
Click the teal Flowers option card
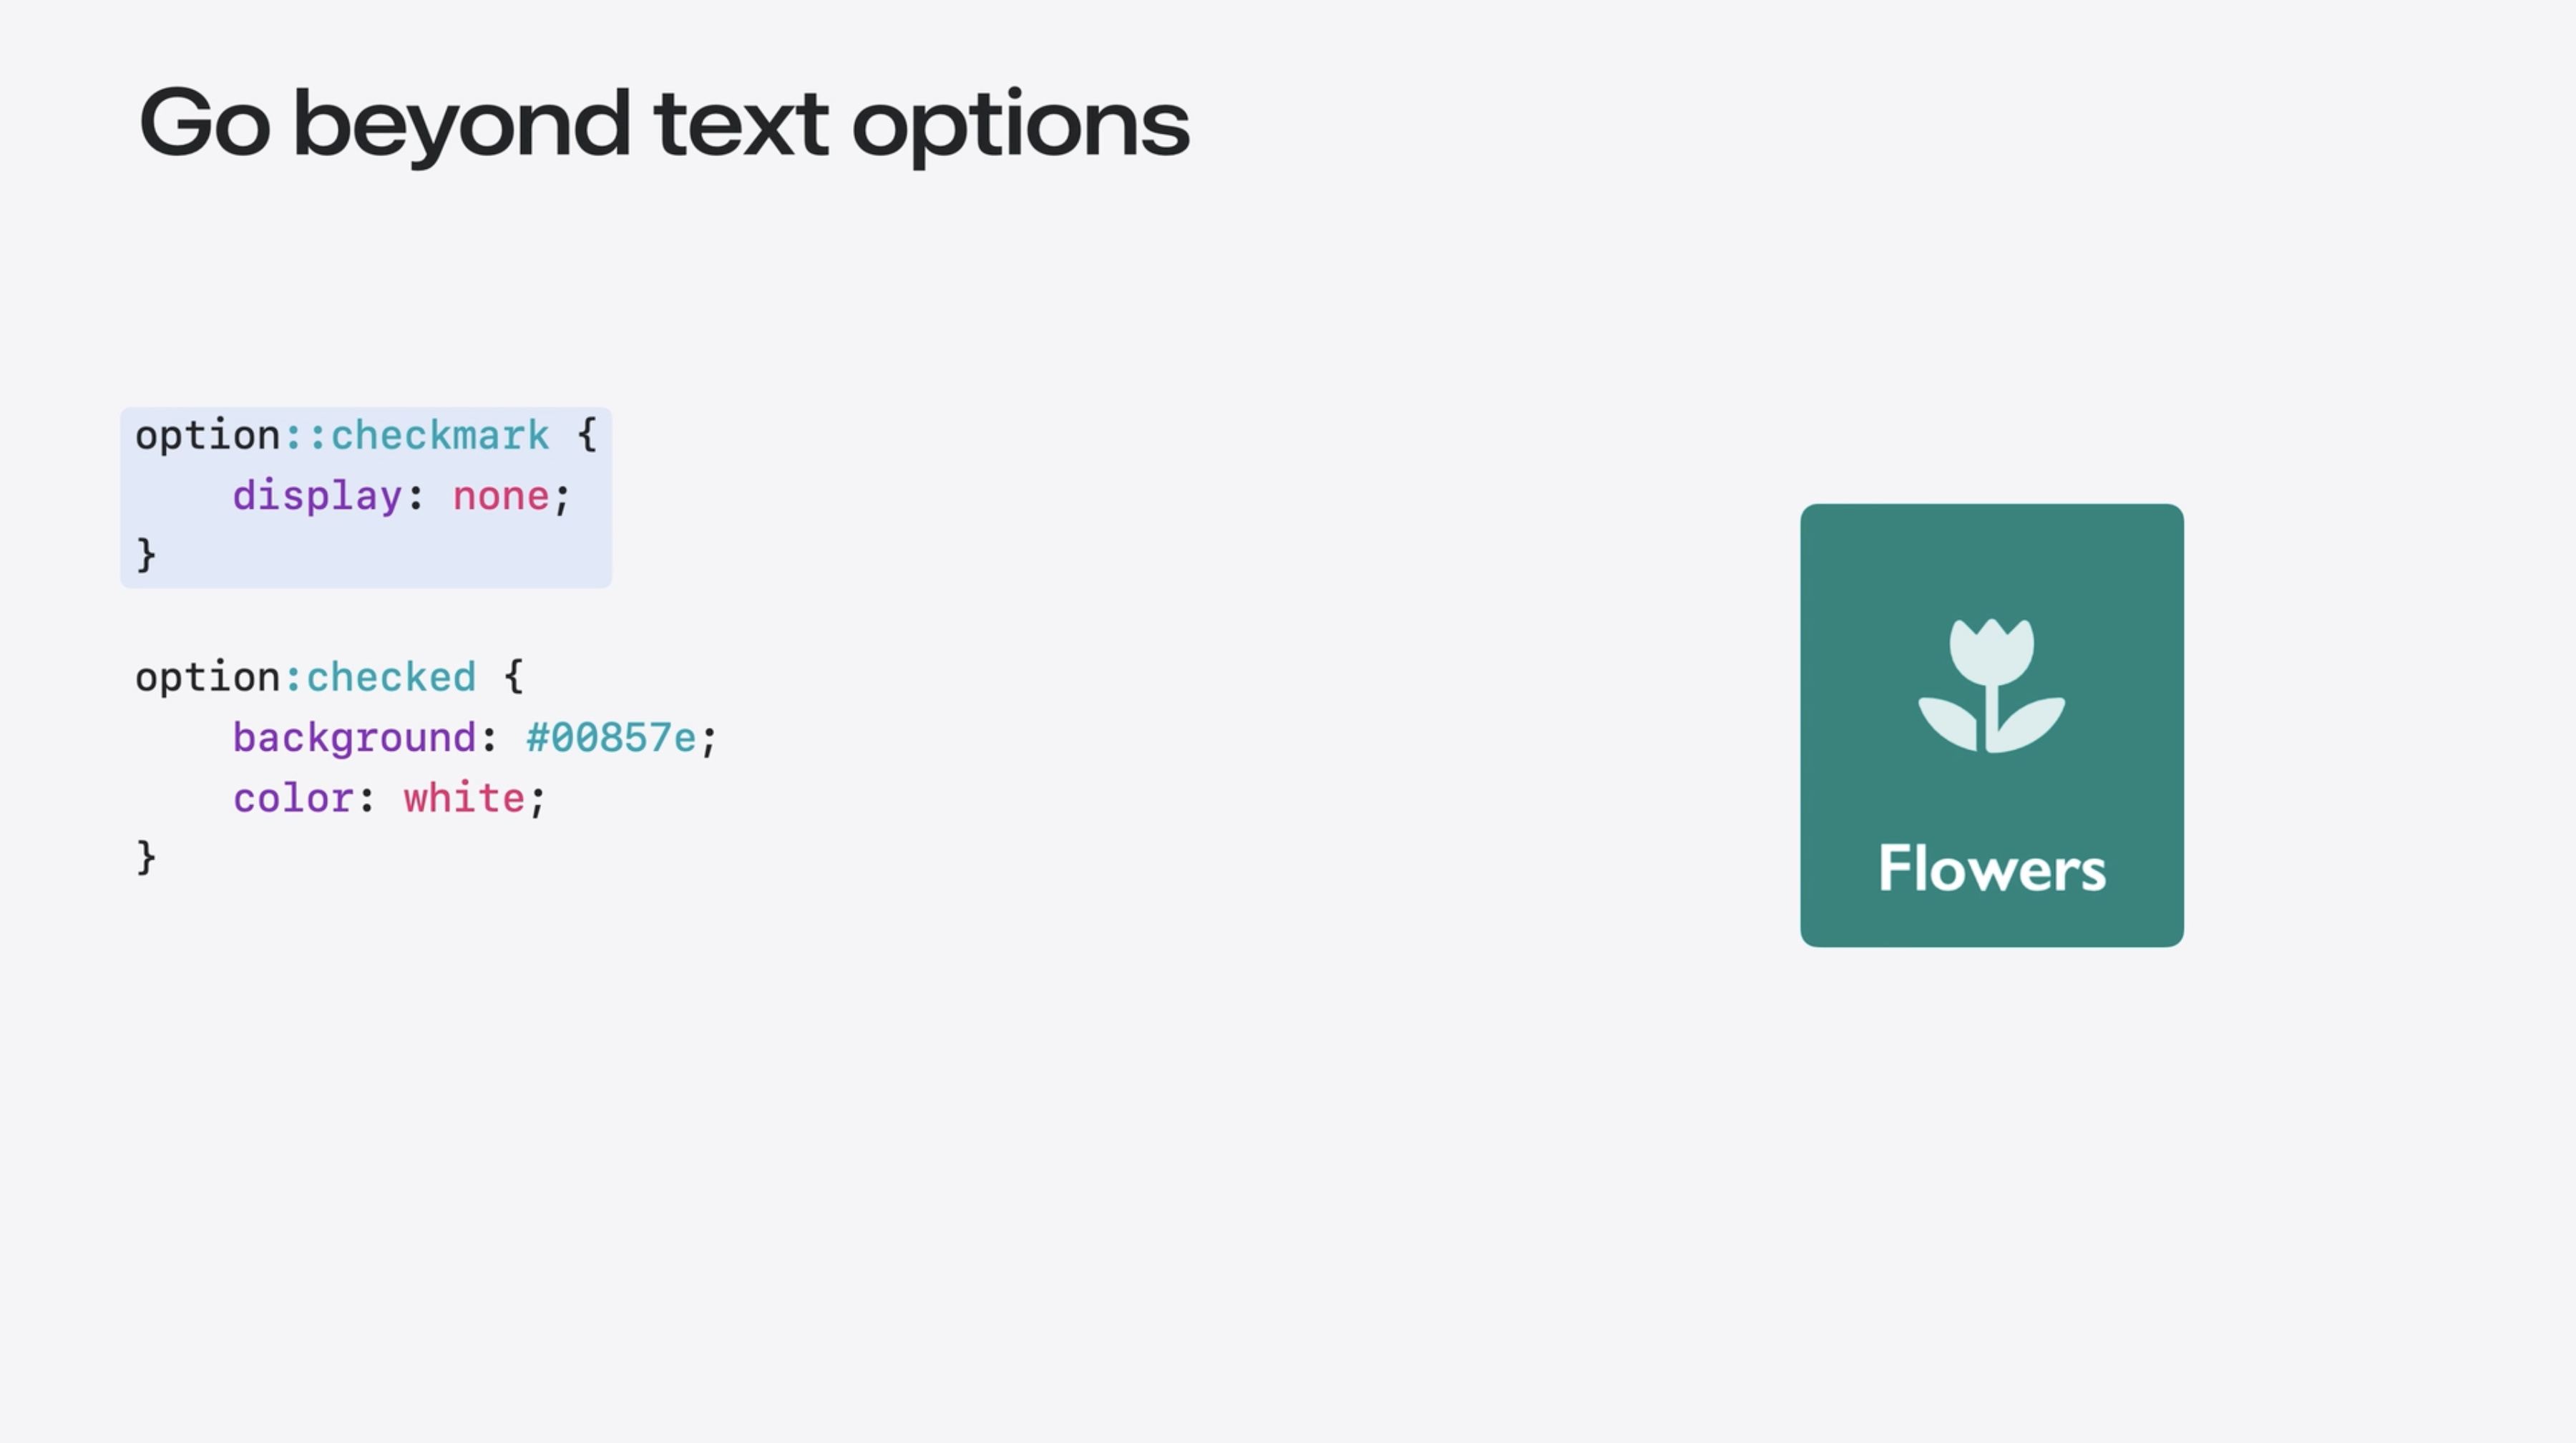[1991, 725]
